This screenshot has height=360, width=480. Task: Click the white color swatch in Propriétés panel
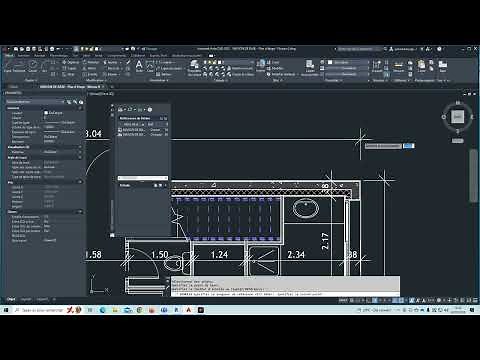[x=330, y=62]
